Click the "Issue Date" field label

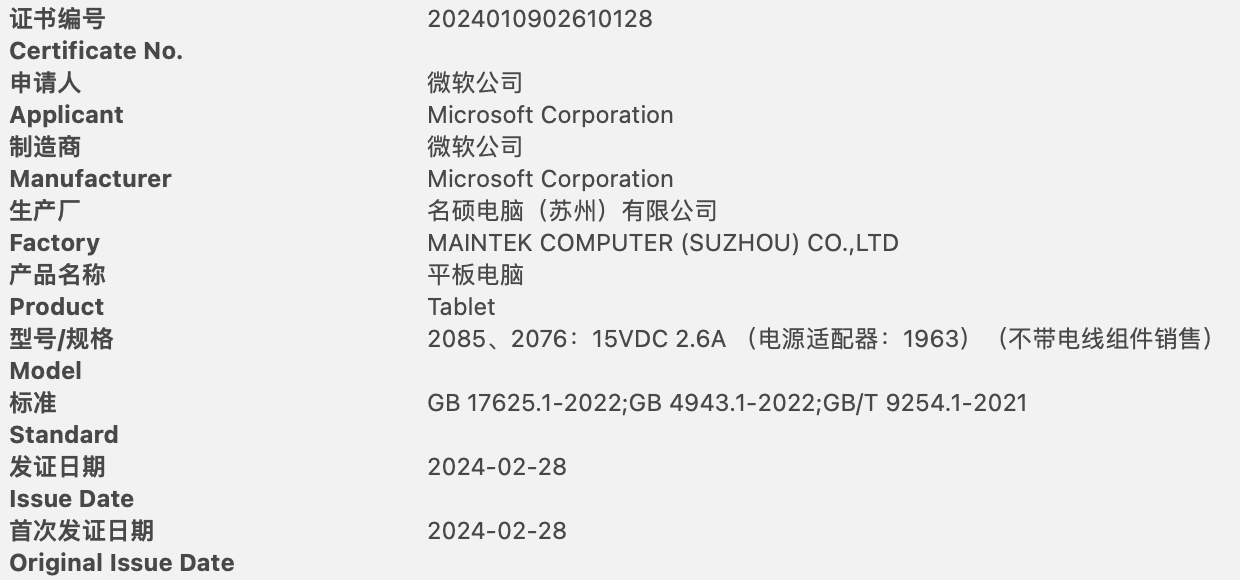(x=71, y=499)
